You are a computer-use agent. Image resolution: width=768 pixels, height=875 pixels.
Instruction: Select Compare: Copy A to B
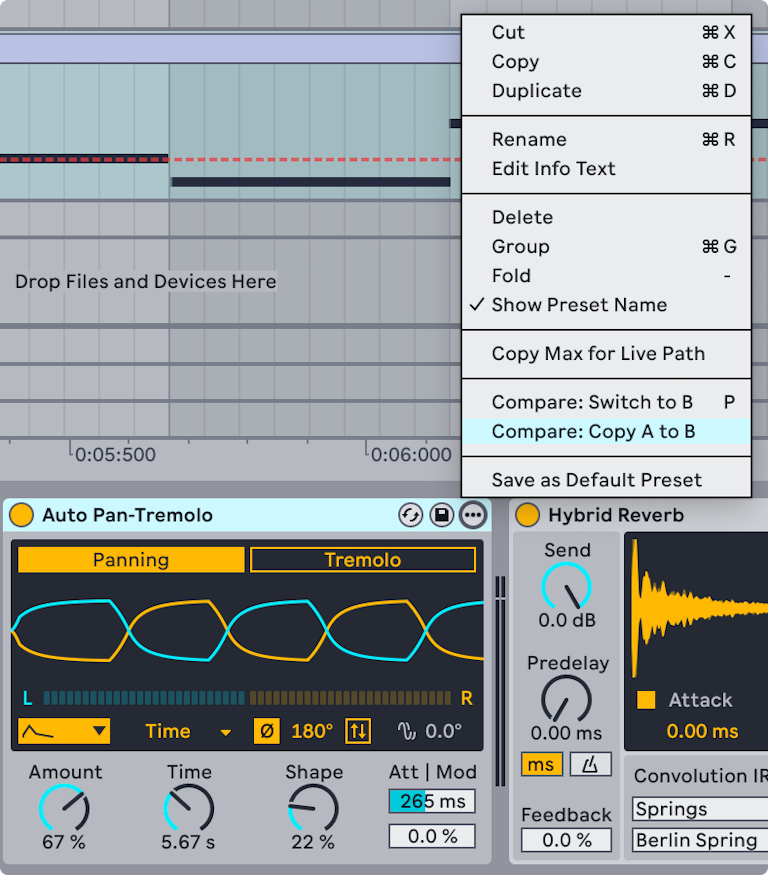[x=606, y=431]
